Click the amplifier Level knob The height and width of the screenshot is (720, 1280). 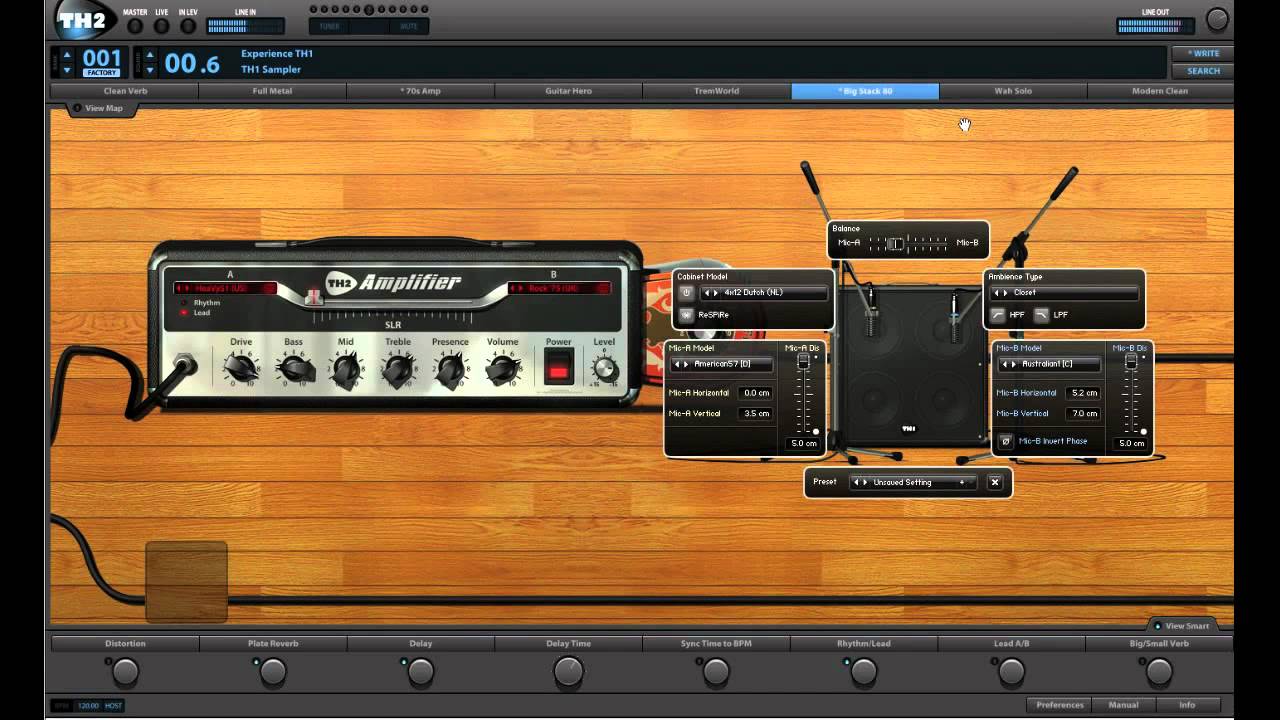[x=604, y=369]
